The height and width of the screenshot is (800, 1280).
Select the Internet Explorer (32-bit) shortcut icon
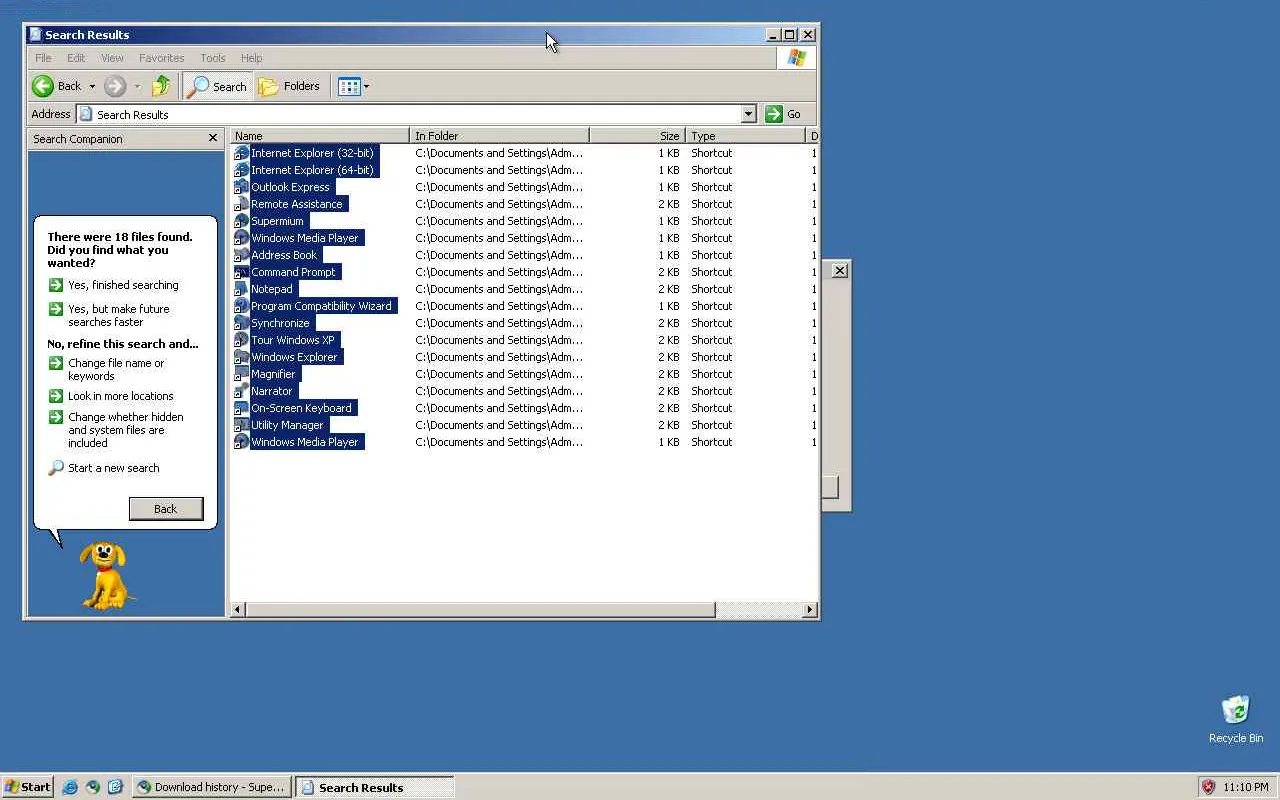(241, 153)
